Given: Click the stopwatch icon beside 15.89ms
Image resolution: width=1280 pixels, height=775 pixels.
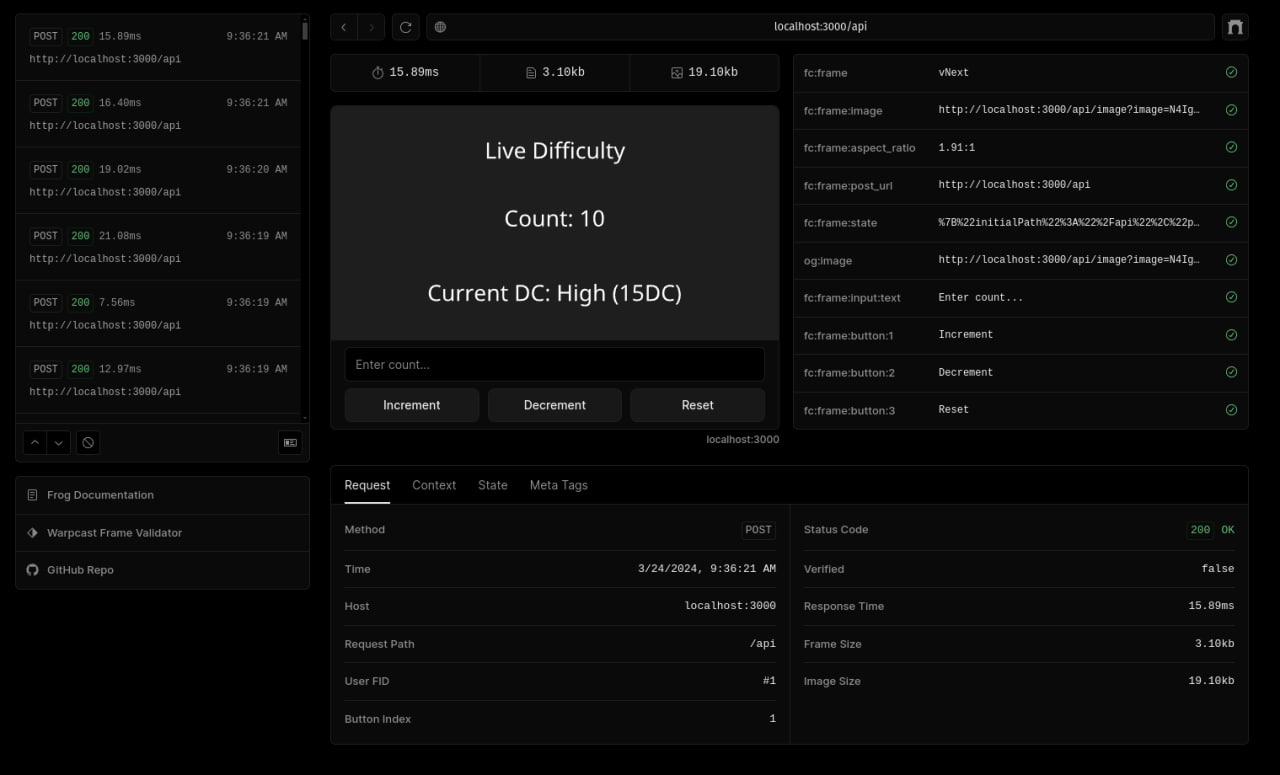Looking at the screenshot, I should tap(378, 73).
